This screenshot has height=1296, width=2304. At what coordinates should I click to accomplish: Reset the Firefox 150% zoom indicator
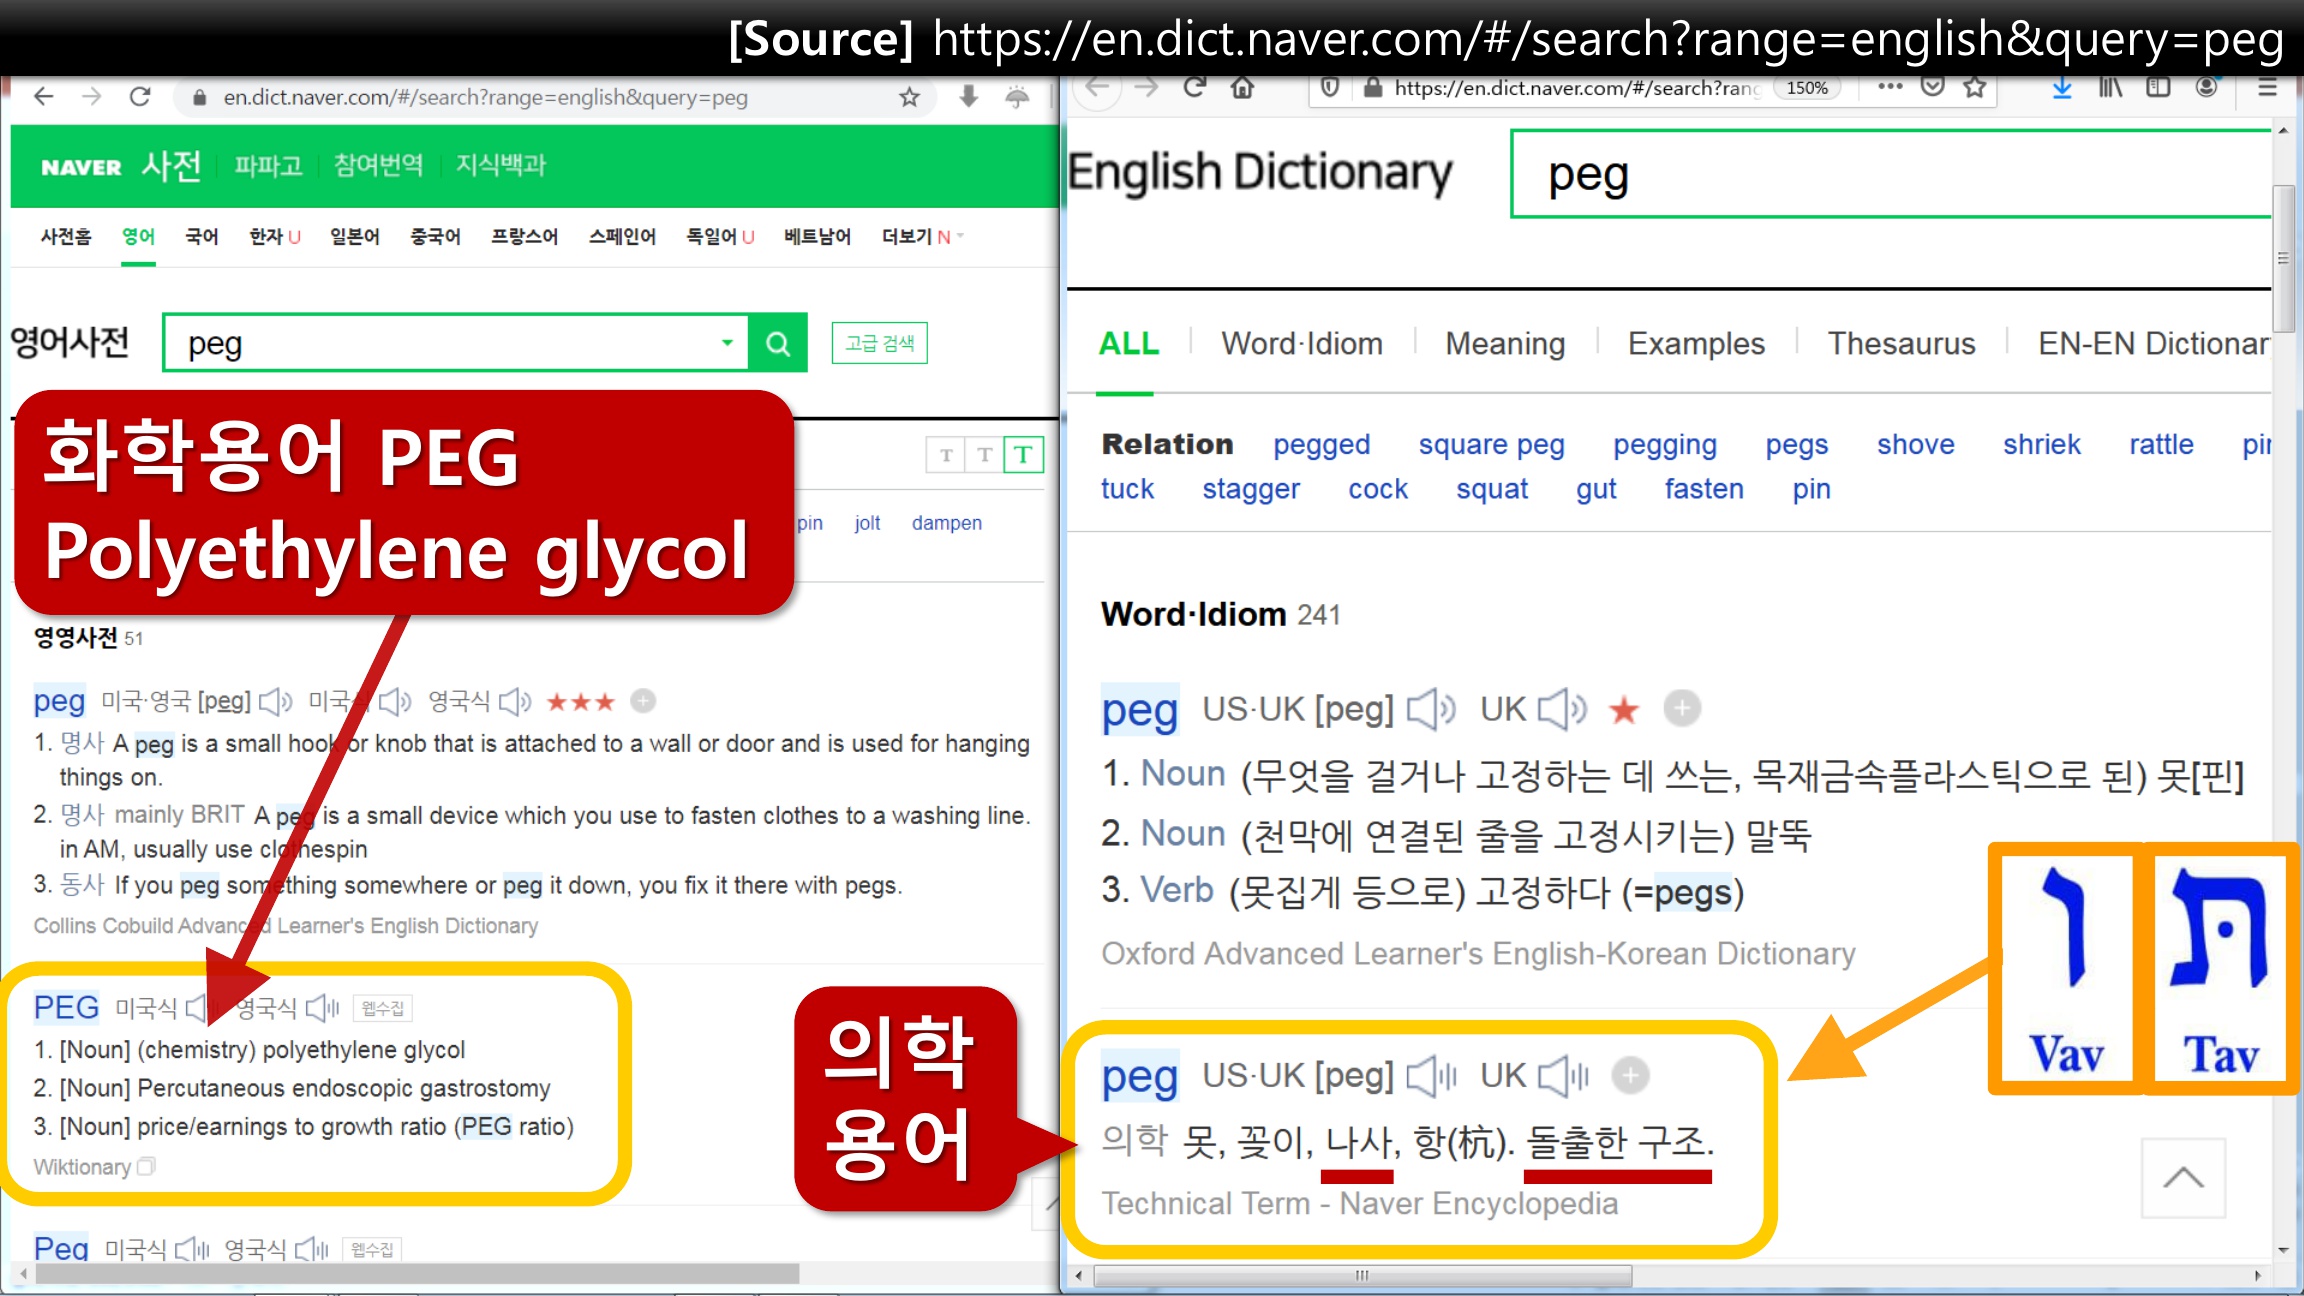coord(1807,88)
